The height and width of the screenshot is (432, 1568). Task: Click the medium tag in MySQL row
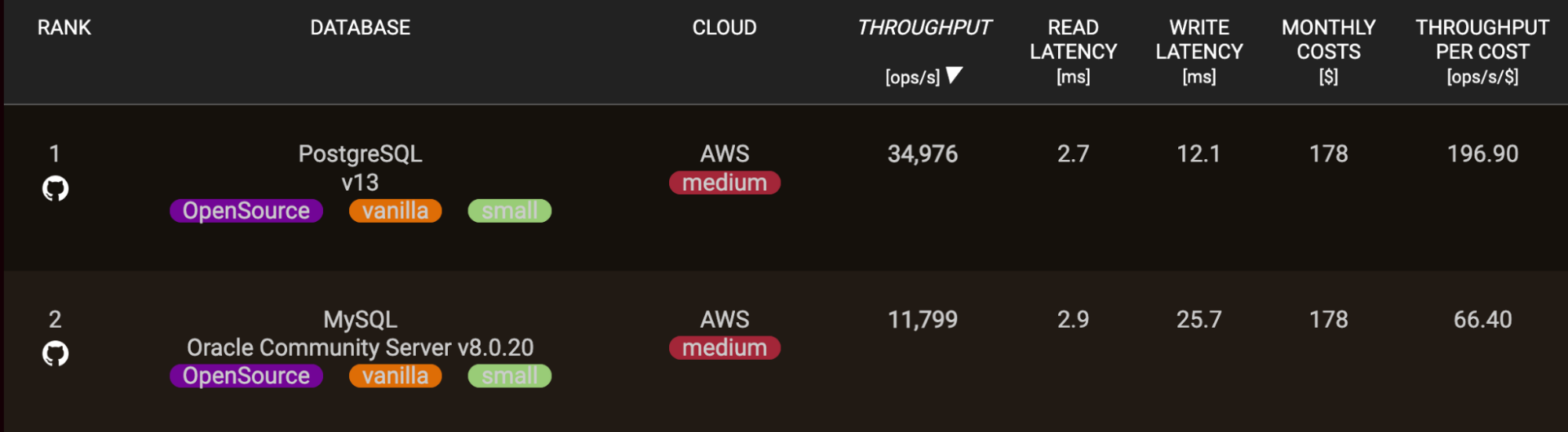tap(724, 348)
